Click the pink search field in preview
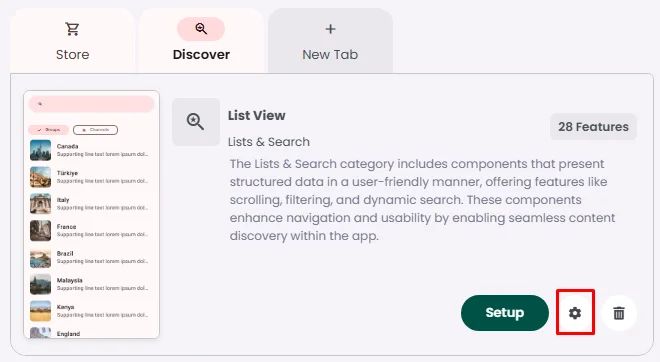This screenshot has height=362, width=660. pos(91,104)
